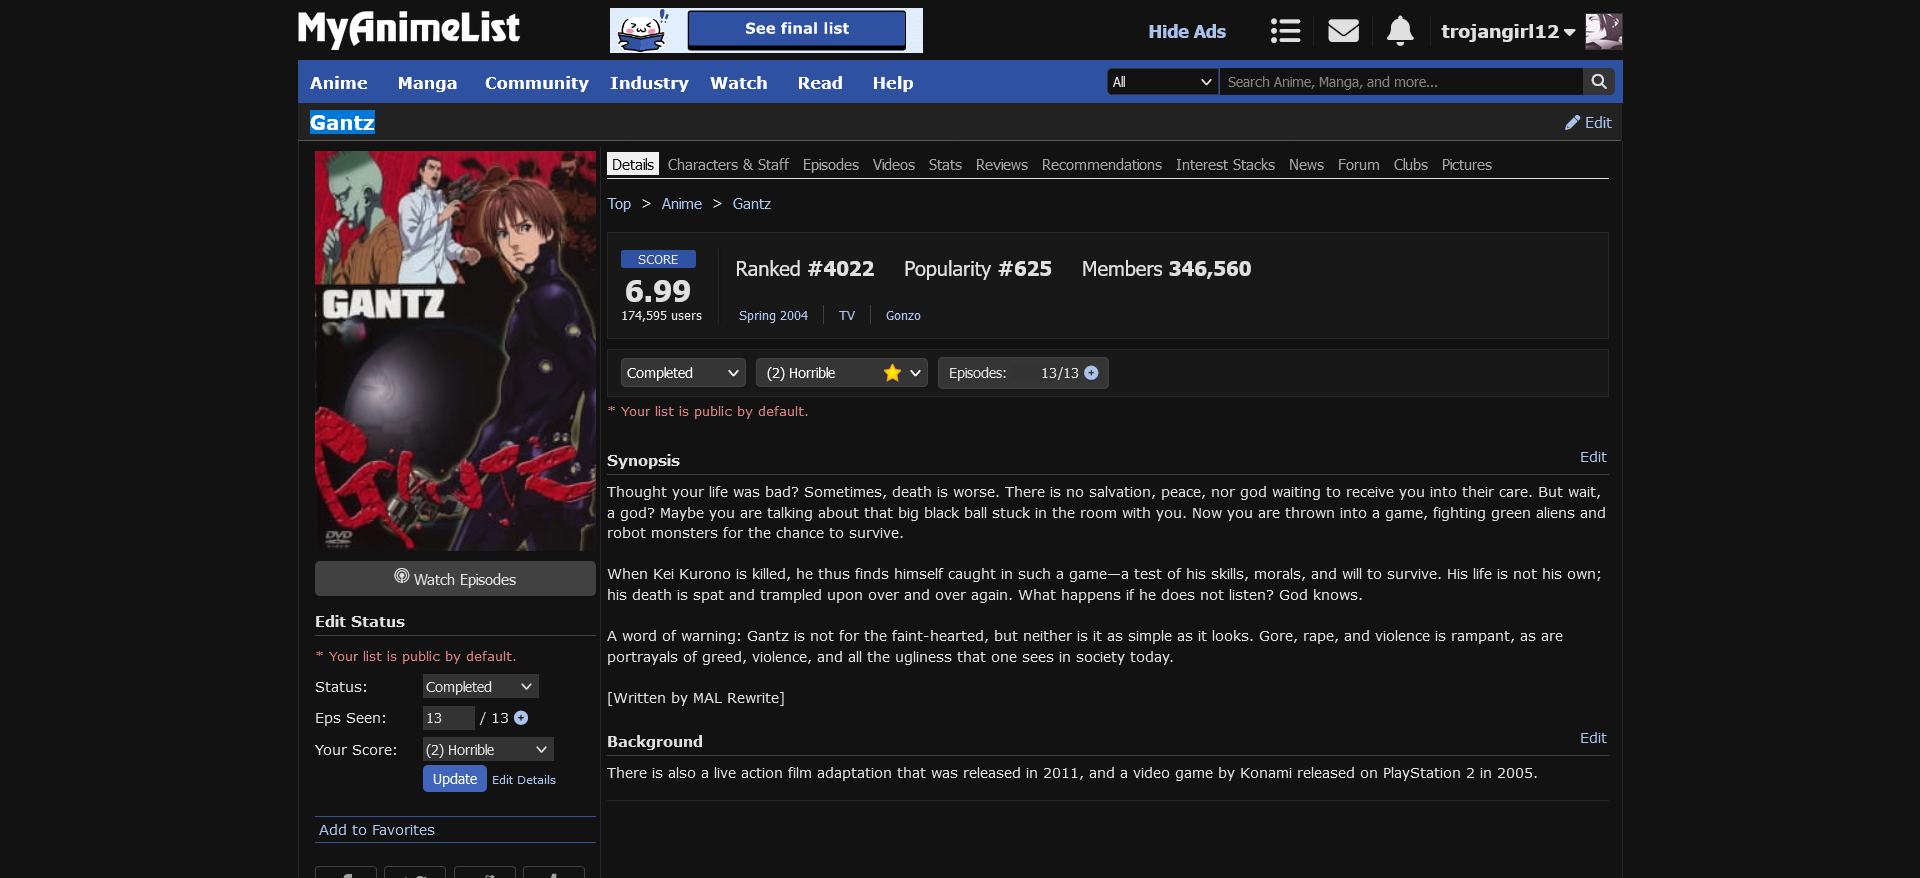Screen dimensions: 1920x878
Task: Click the 6.99 score value
Action: (x=658, y=291)
